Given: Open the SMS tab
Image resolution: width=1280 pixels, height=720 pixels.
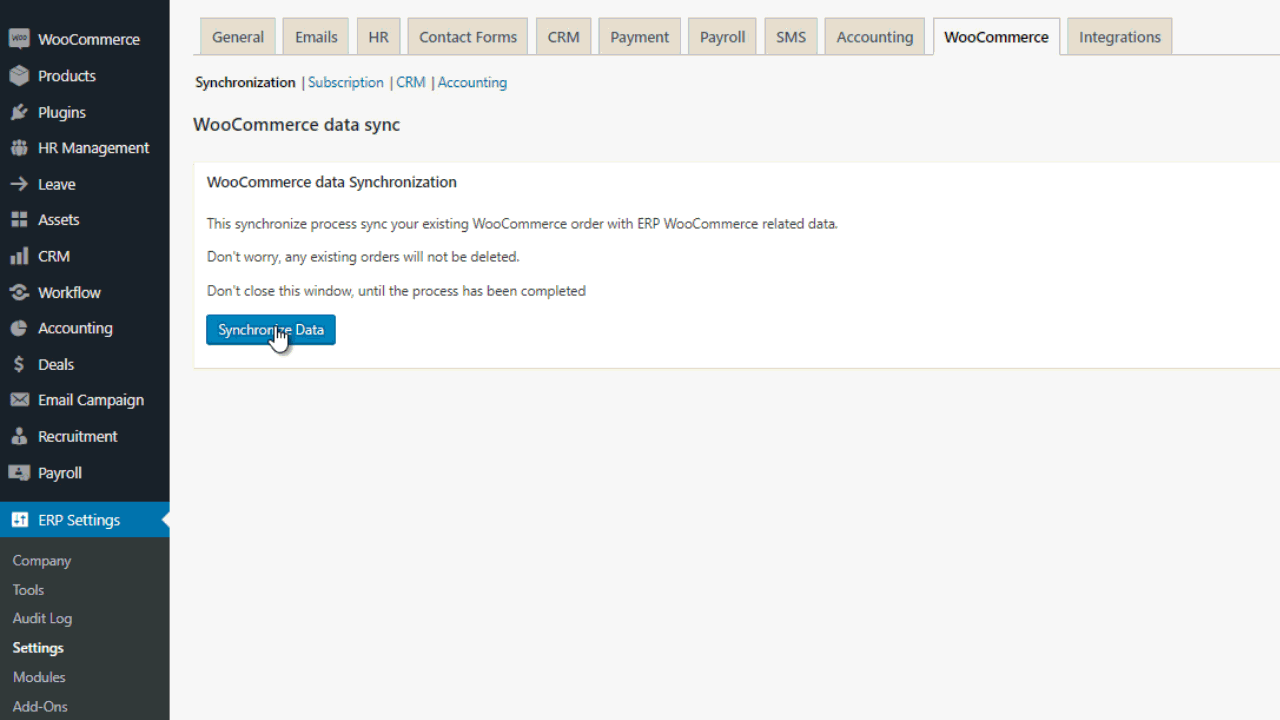Looking at the screenshot, I should pyautogui.click(x=791, y=37).
